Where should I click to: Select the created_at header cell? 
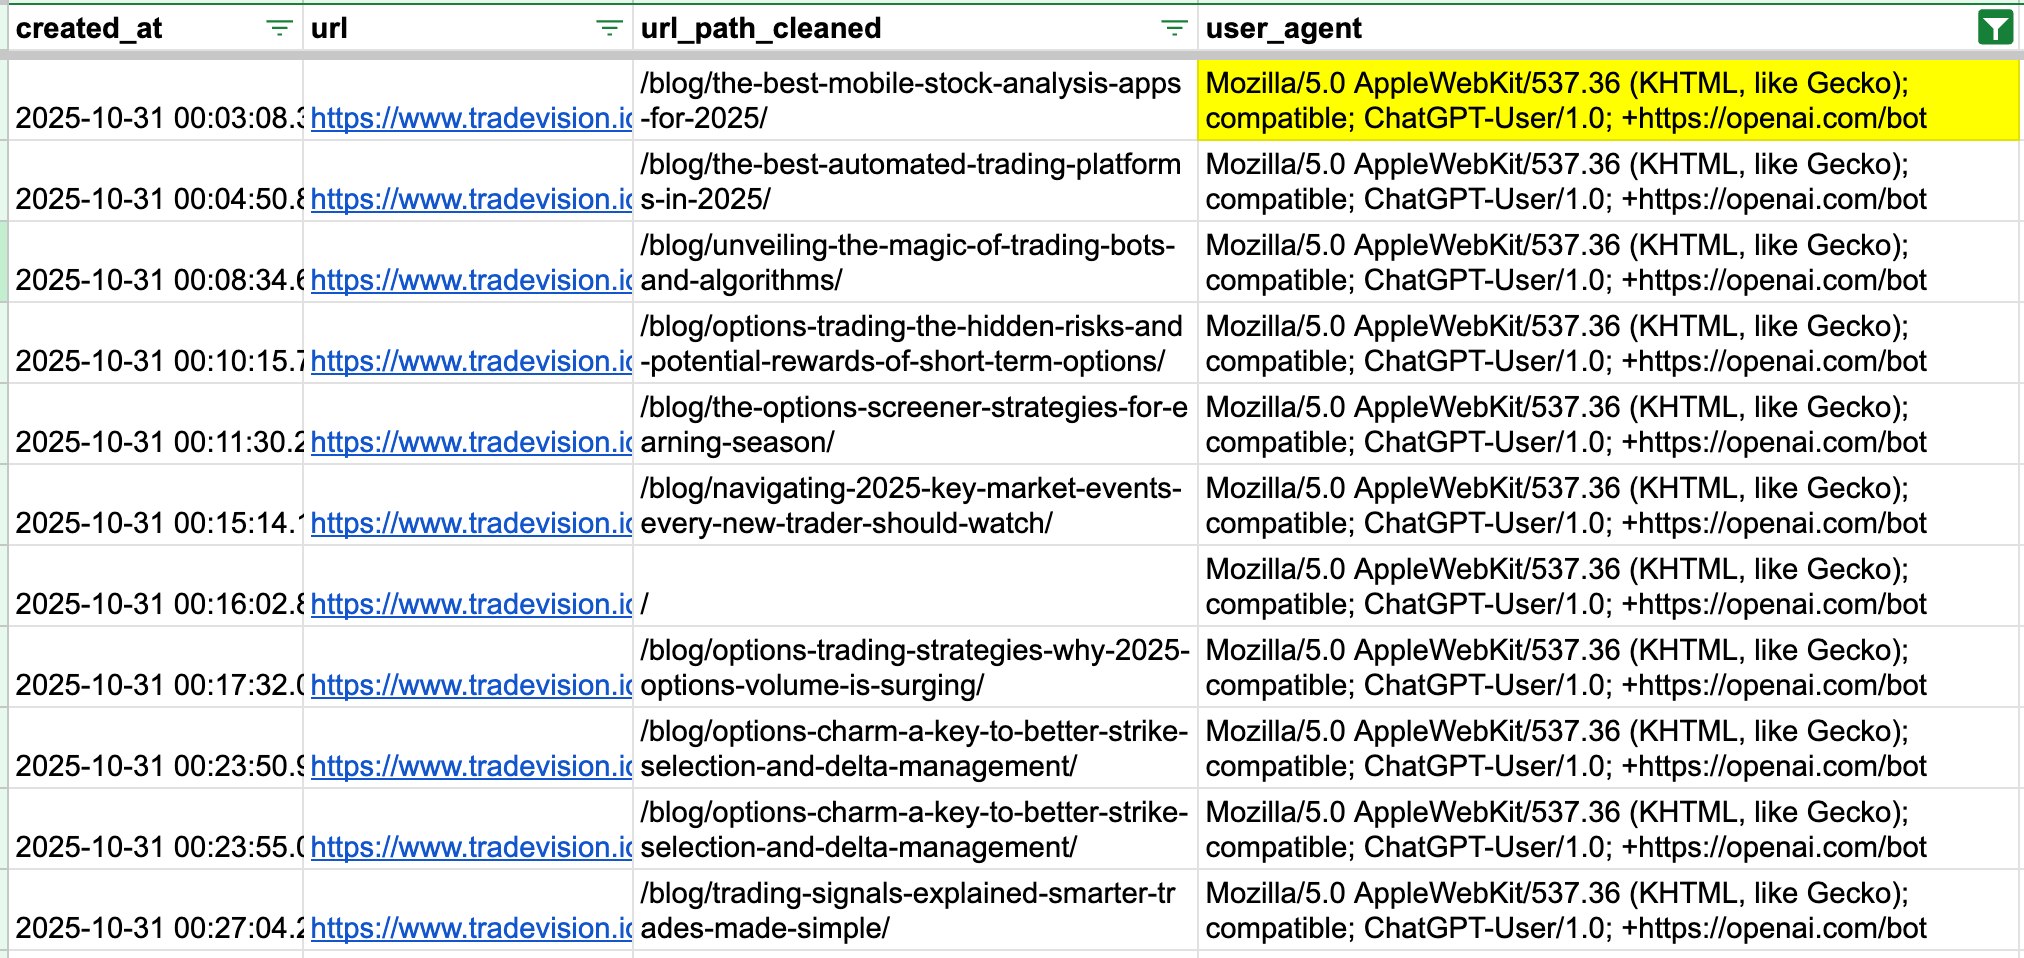[x=155, y=28]
